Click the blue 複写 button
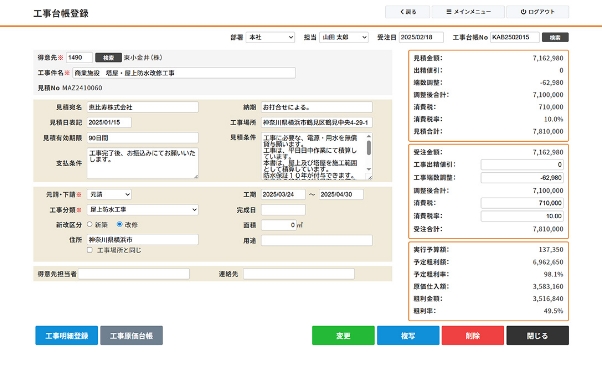Image resolution: width=602 pixels, height=376 pixels. 408,336
